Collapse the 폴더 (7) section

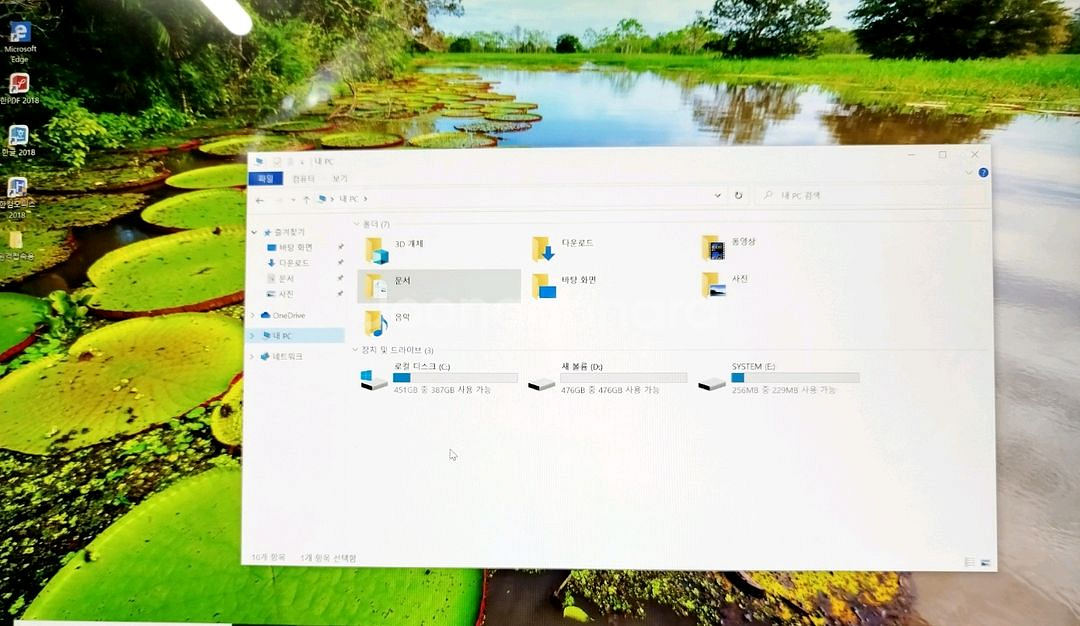(x=358, y=221)
